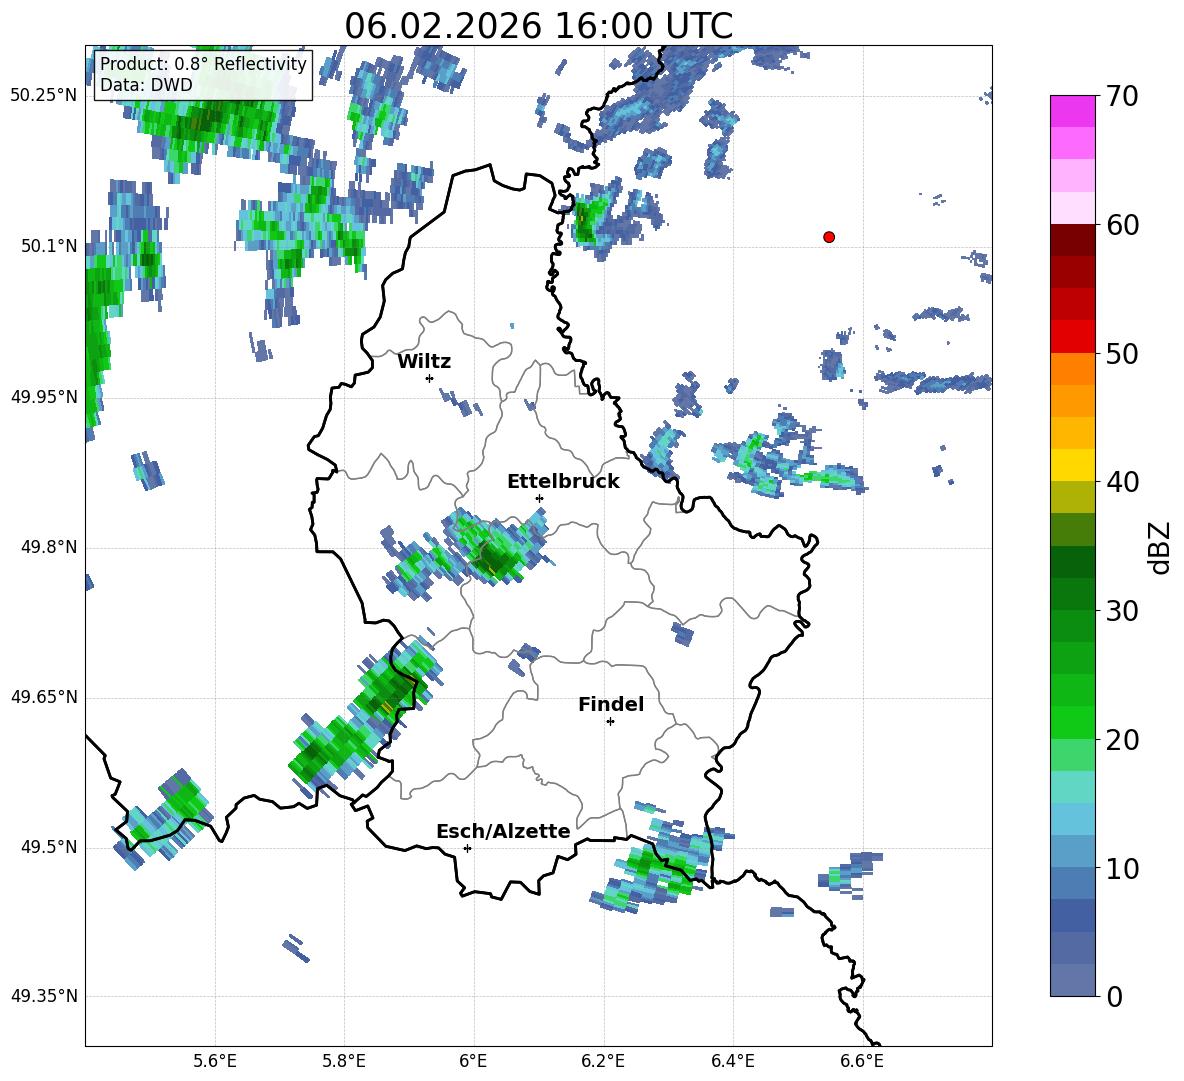
Task: Click the 5.6°E longitude label
Action: click(x=215, y=1061)
